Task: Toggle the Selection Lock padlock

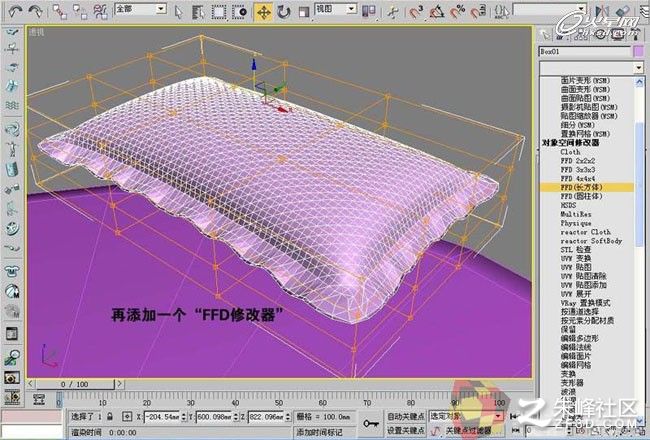Action: [110, 416]
